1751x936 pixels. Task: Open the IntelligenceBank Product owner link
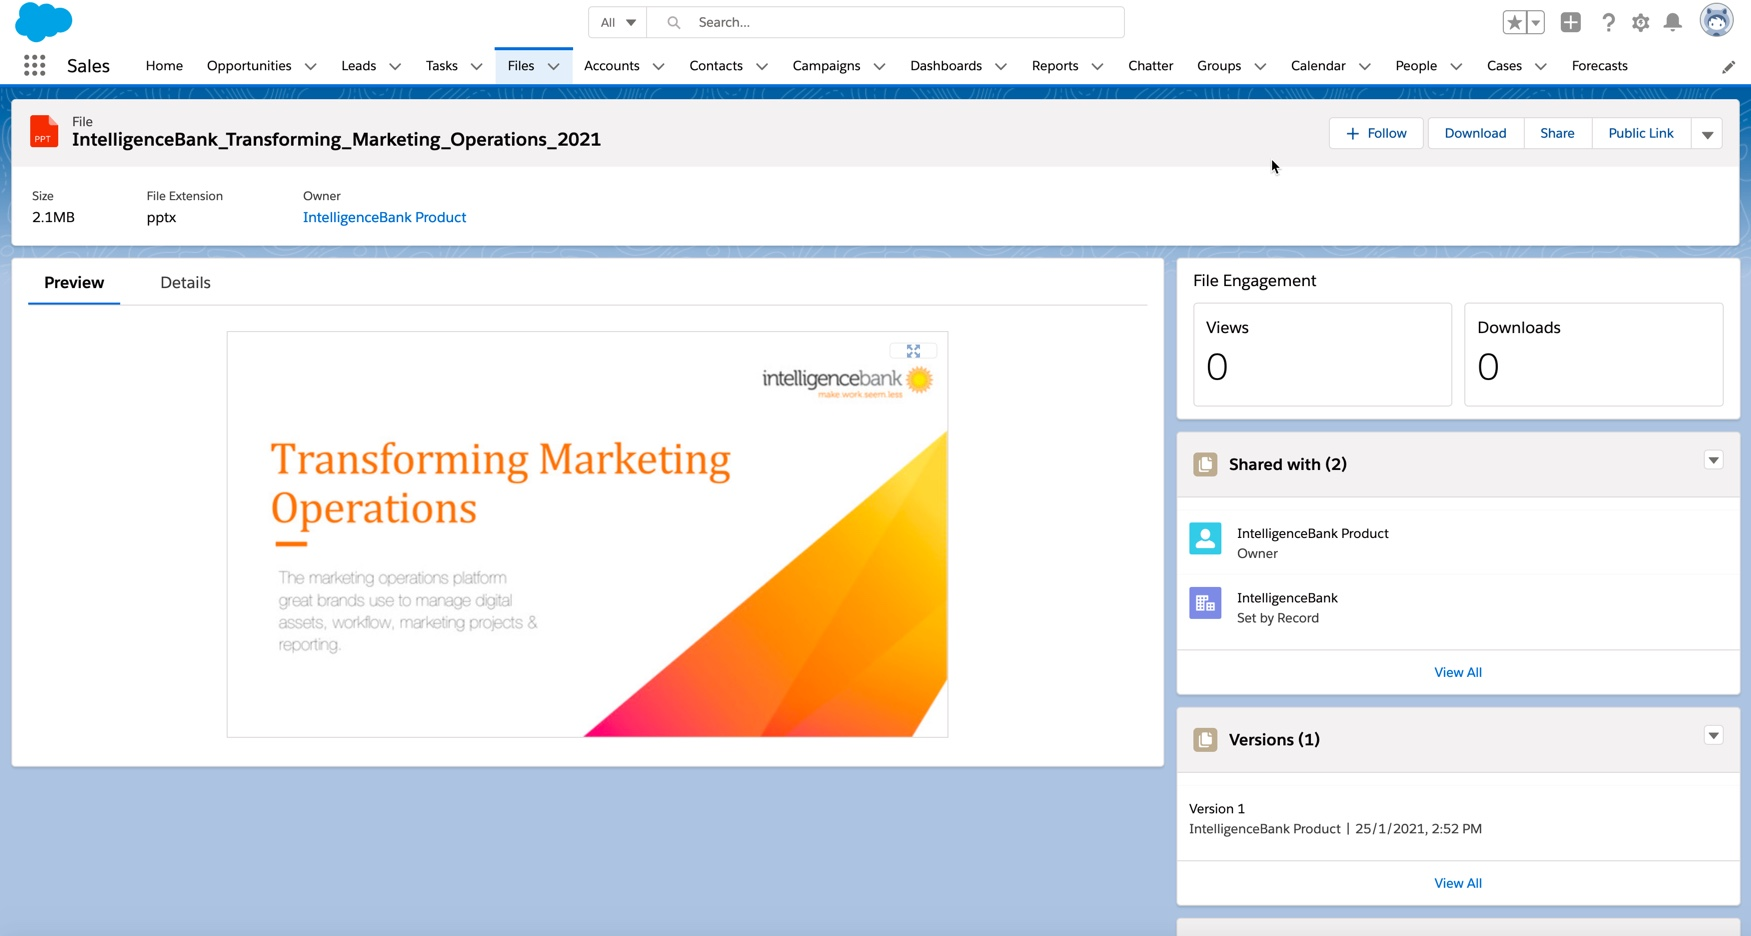pyautogui.click(x=384, y=217)
